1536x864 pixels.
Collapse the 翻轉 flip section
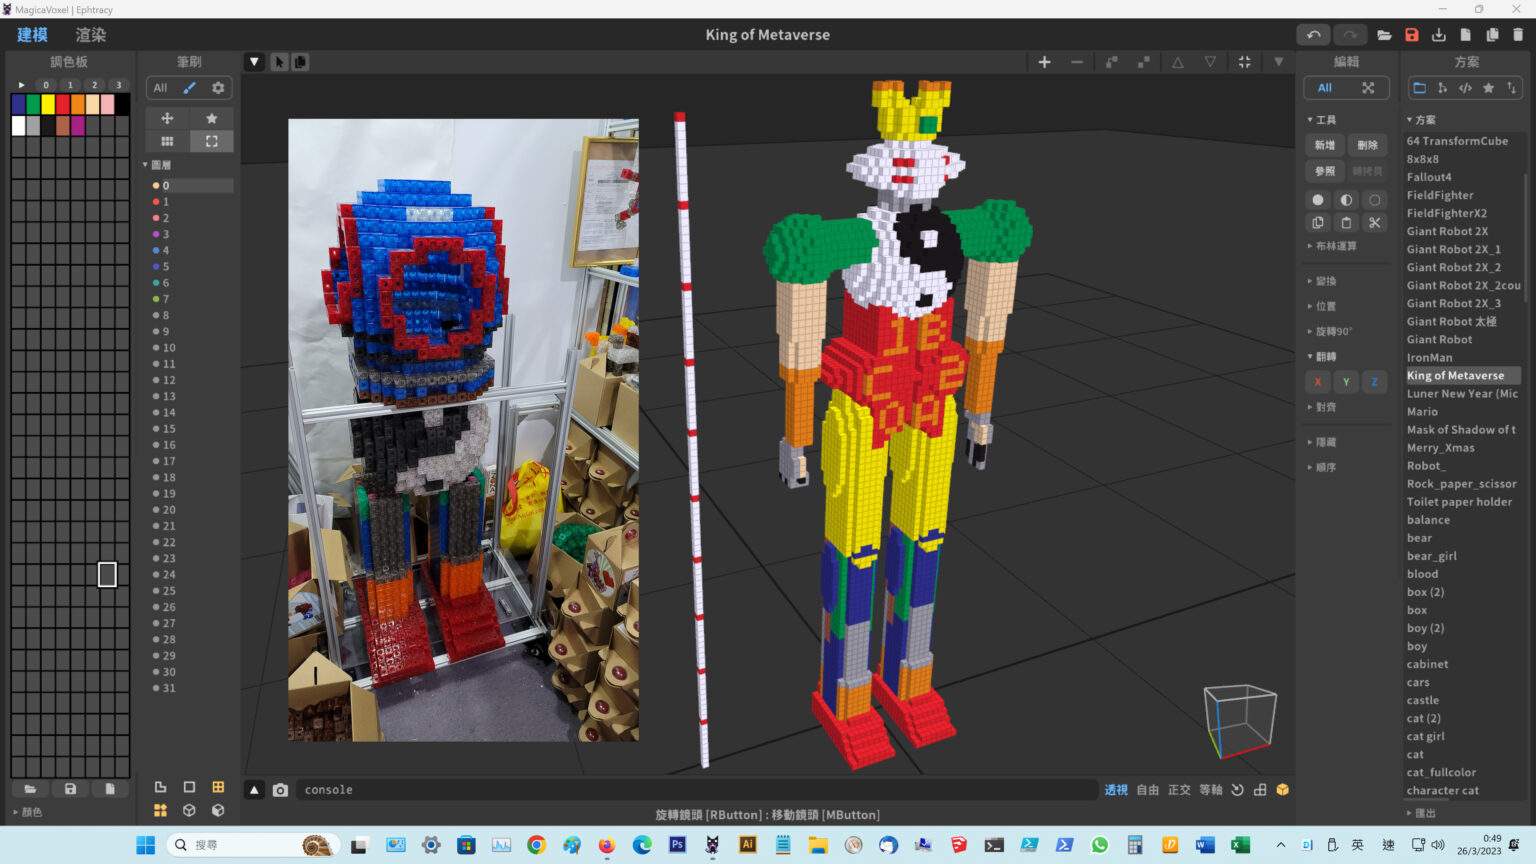tap(1321, 356)
